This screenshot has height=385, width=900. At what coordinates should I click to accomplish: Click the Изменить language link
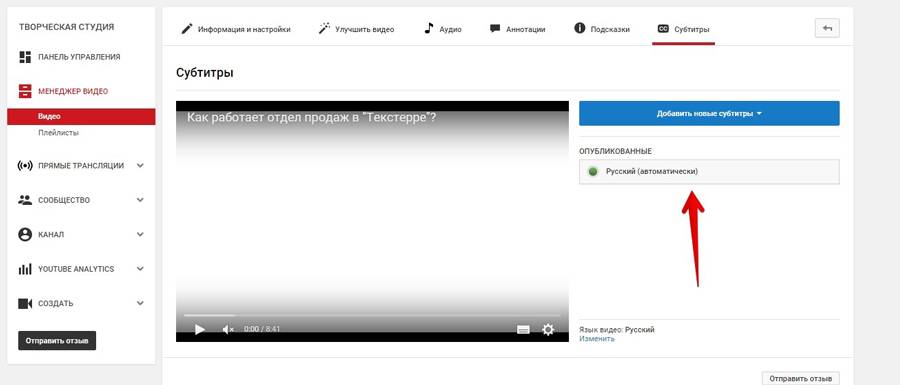(597, 339)
